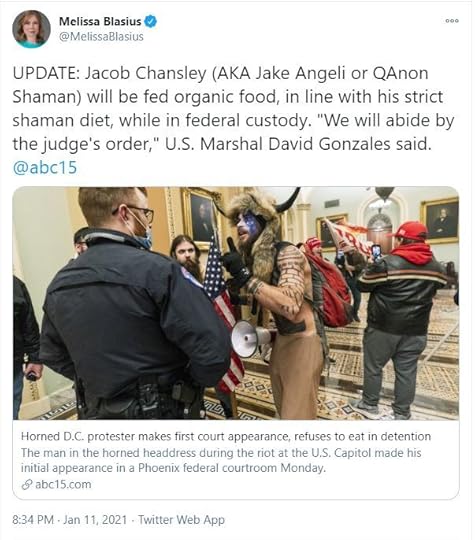Open the tweet's three-dot more options menu
The width and height of the screenshot is (475, 540).
[452, 21]
